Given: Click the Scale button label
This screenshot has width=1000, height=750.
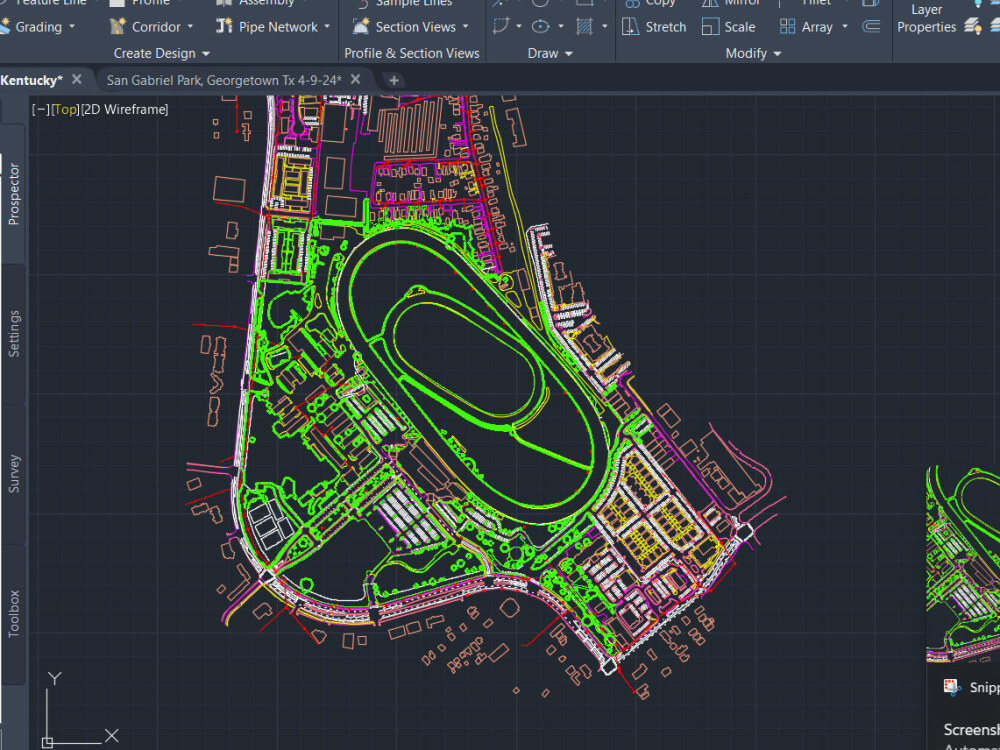Looking at the screenshot, I should coord(740,27).
